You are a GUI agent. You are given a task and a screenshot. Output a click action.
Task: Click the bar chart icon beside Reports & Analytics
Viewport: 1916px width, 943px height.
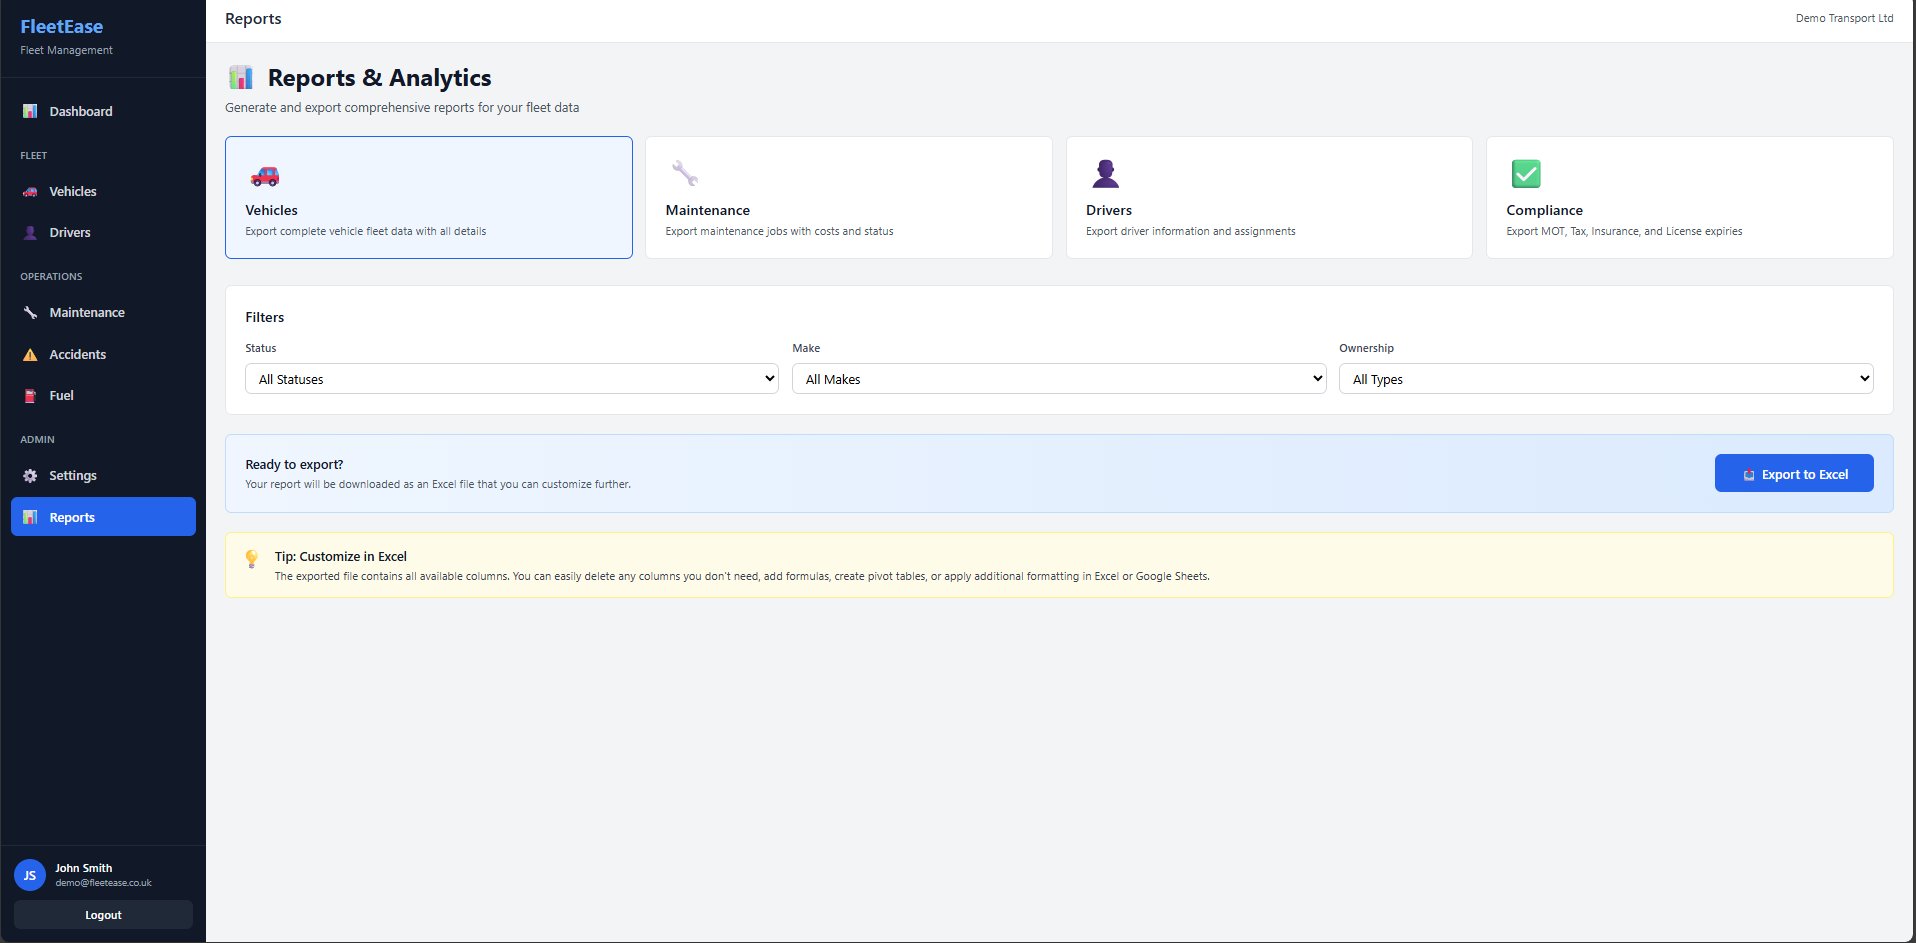click(241, 78)
